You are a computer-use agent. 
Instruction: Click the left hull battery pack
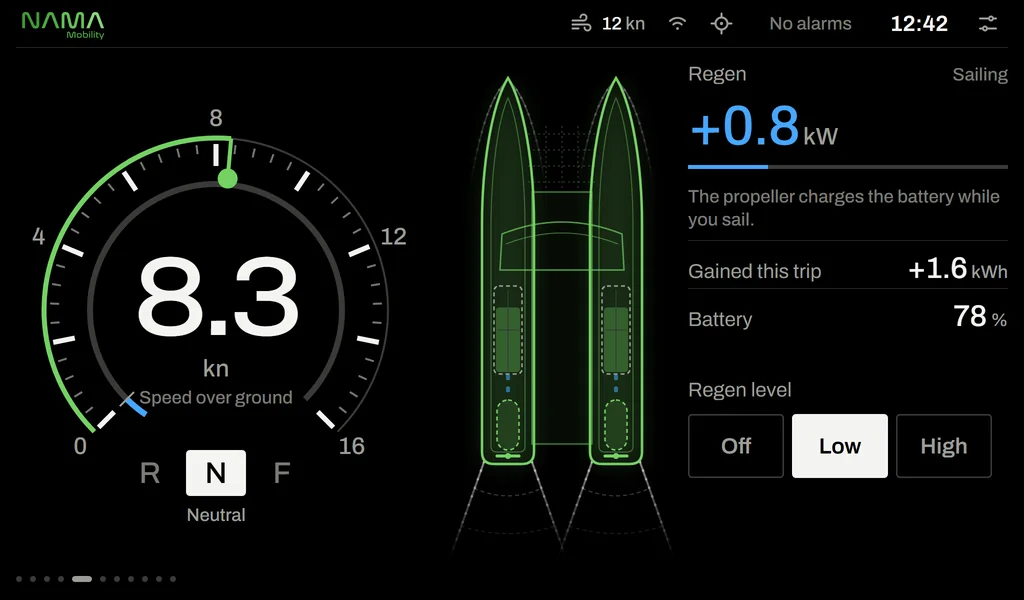(507, 330)
